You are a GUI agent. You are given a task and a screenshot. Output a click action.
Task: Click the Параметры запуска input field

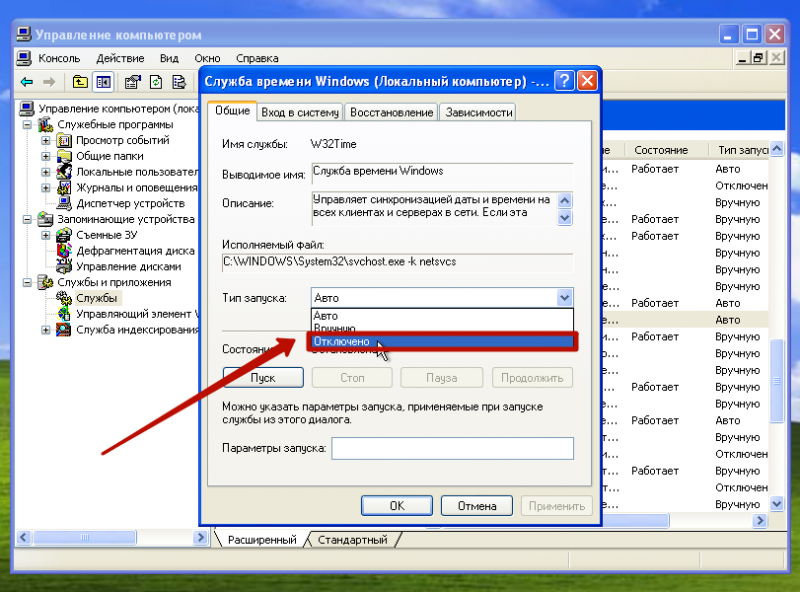[453, 448]
